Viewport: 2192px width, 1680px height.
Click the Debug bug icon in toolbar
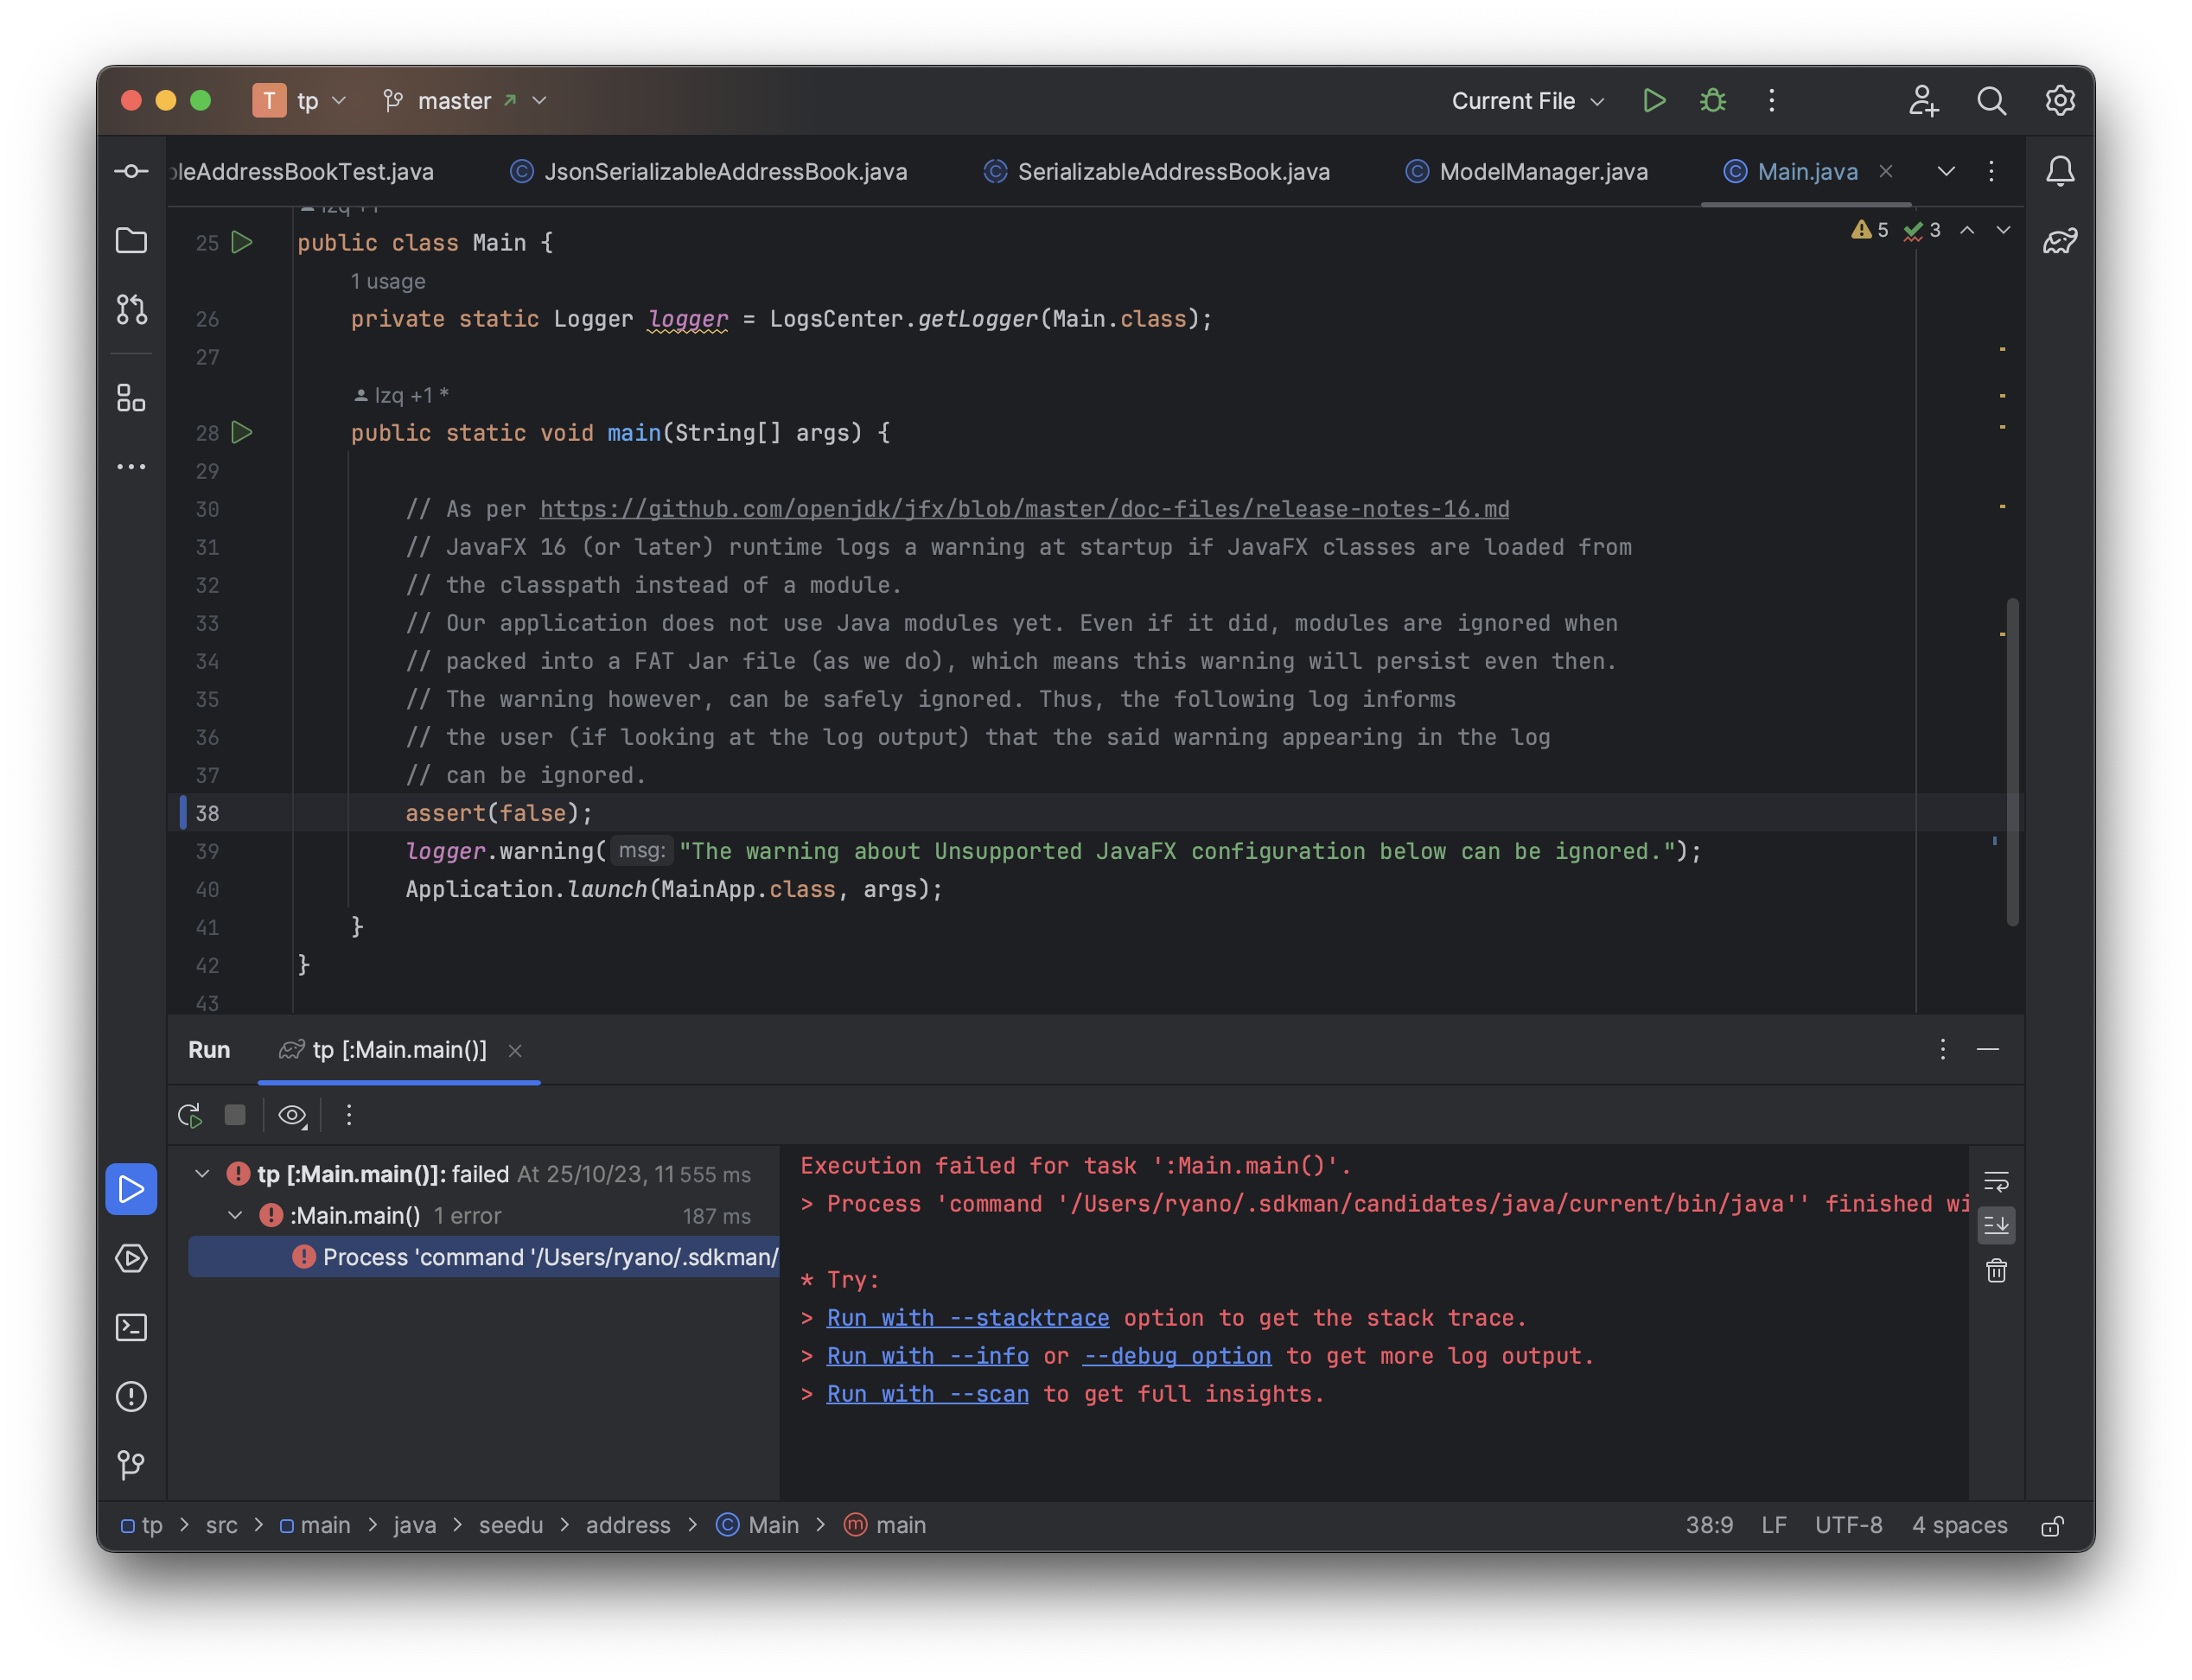pos(1713,101)
